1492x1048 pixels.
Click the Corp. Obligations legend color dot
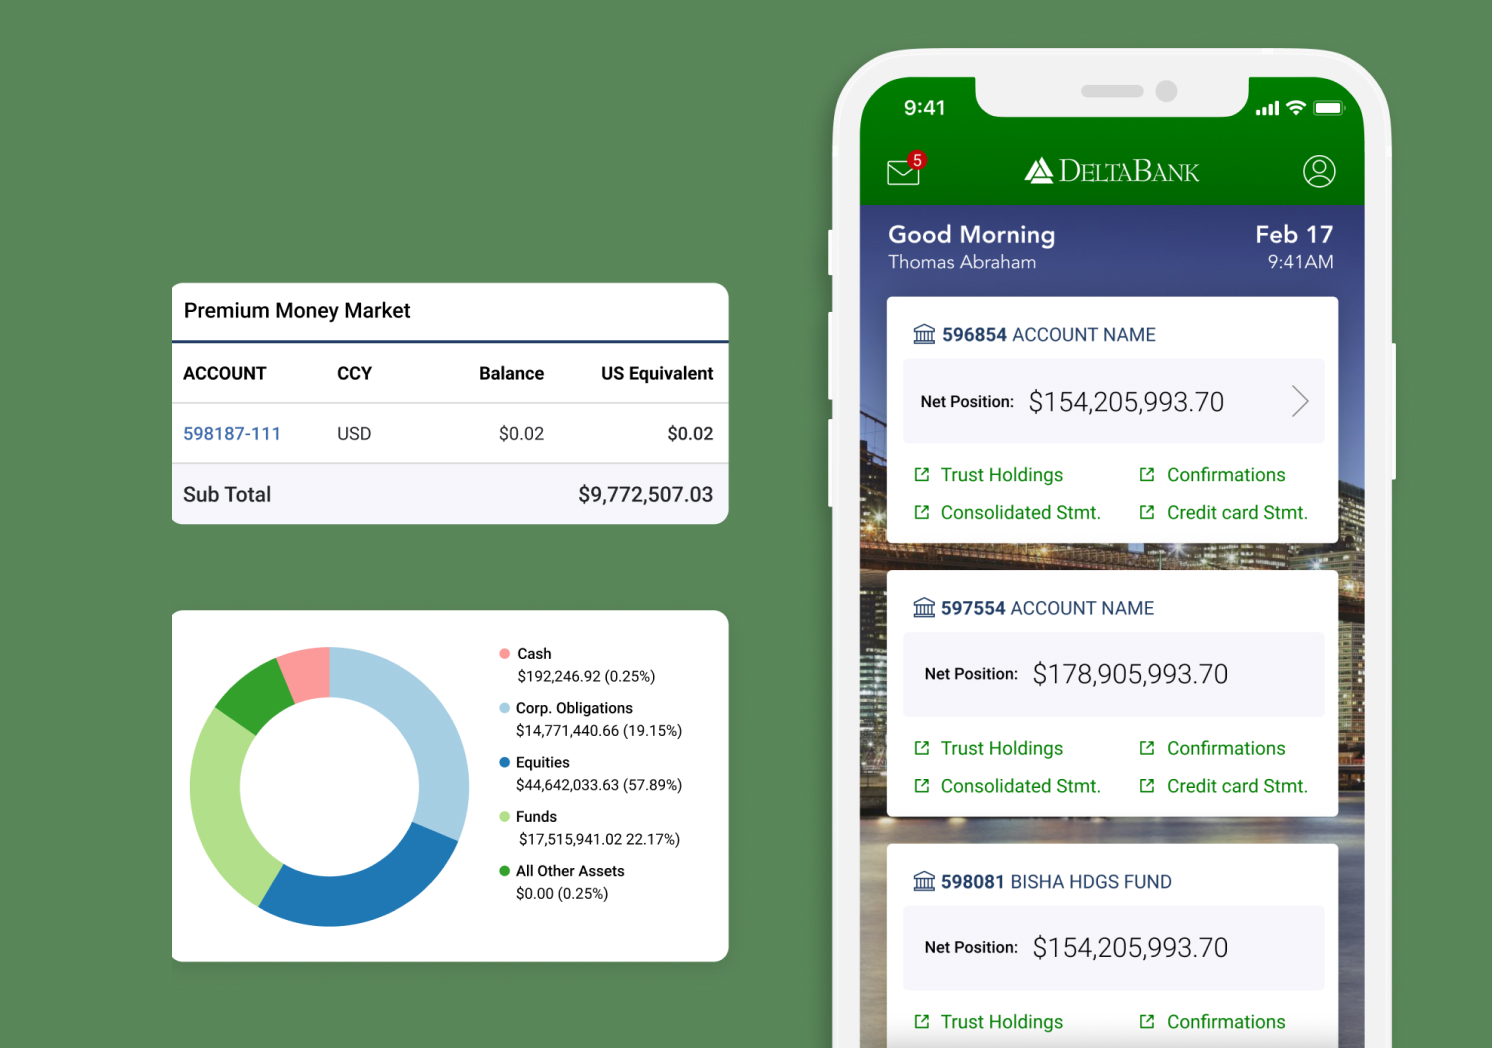tap(505, 708)
